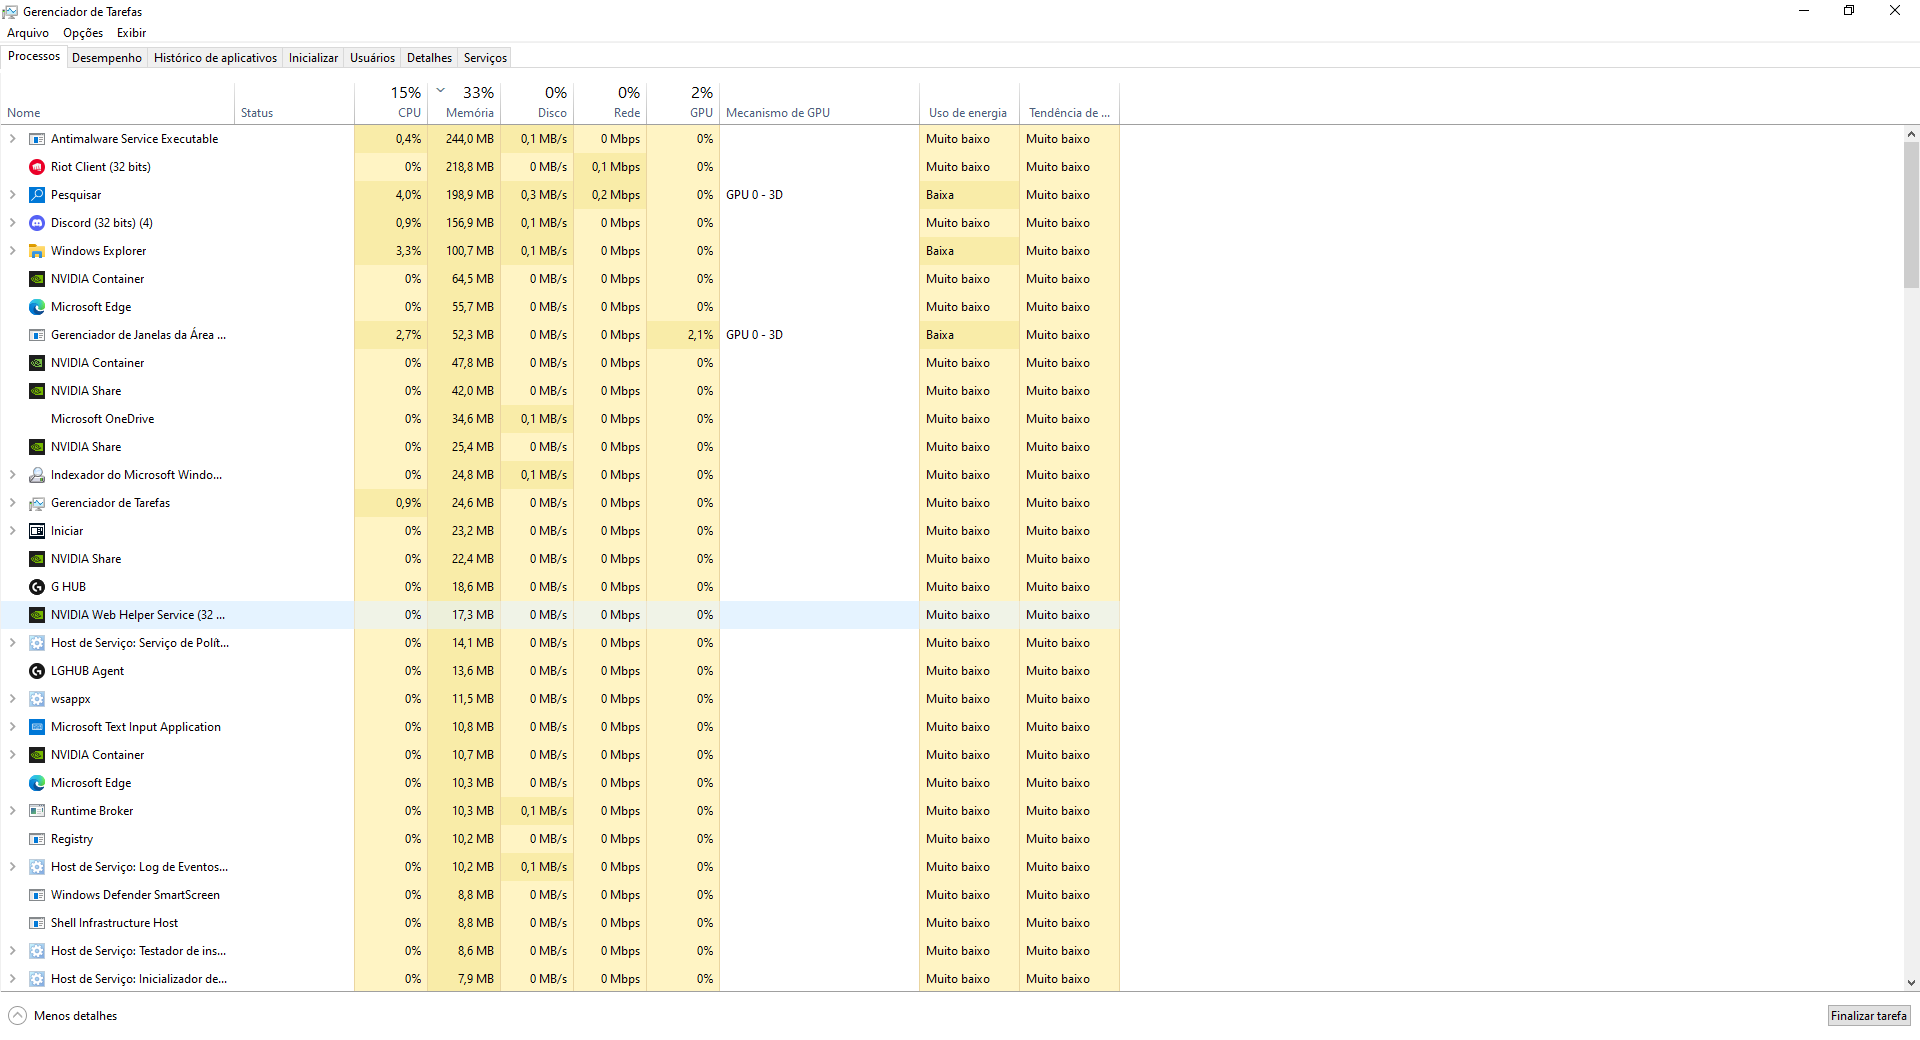This screenshot has height=1040, width=1920.
Task: Click the Task Manager title bar icon
Action: pos(10,12)
